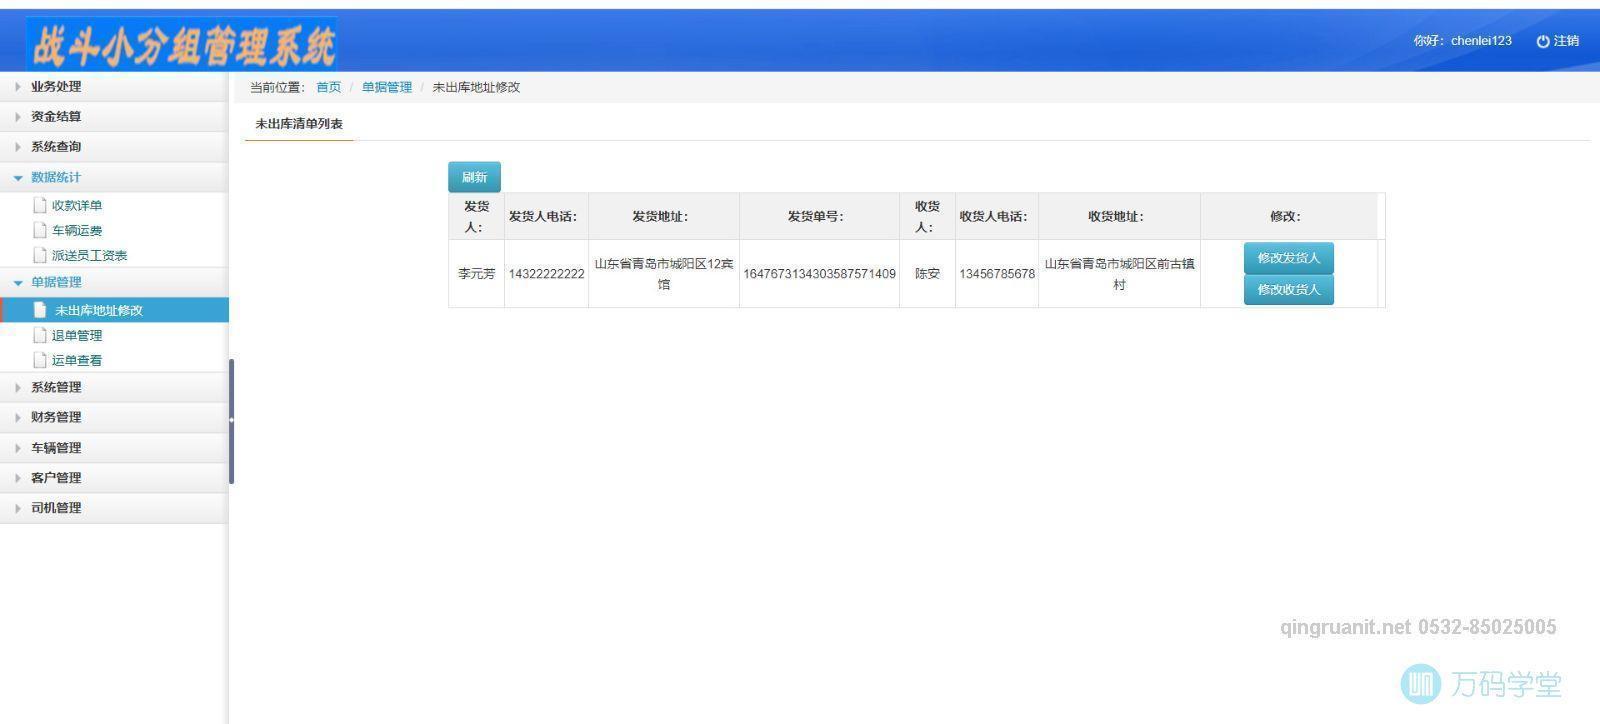
Task: Collapse the 数据统计 section arrow
Action: [x=17, y=177]
